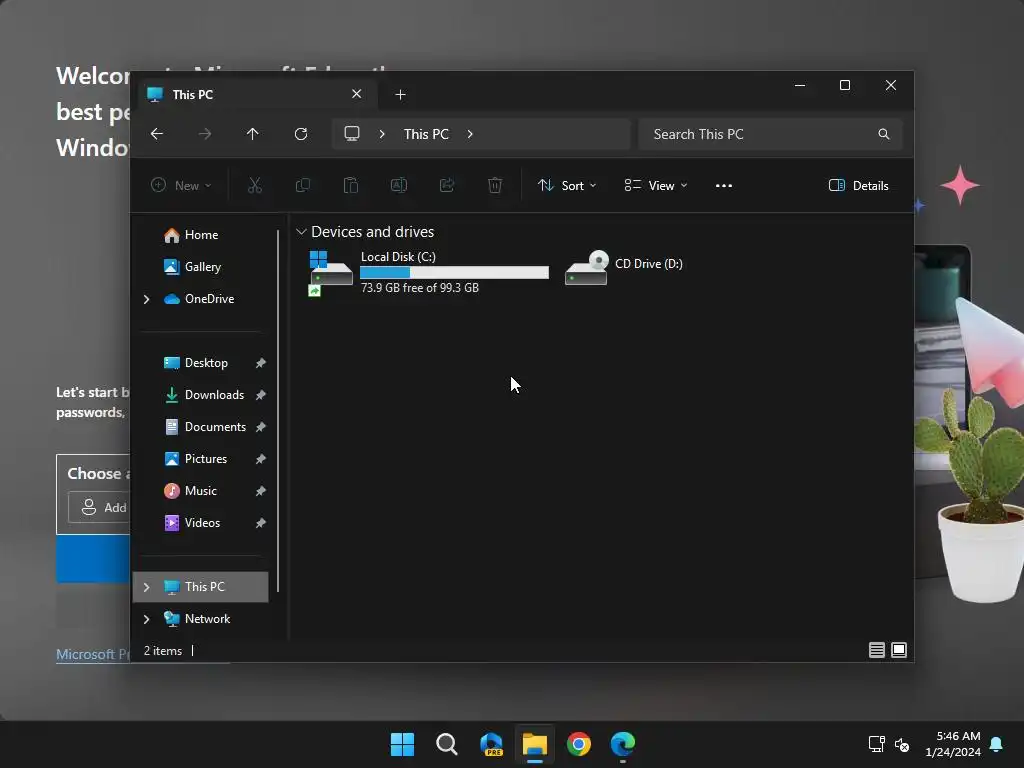Click pin icon next to Downloads
Viewport: 1024px width, 768px height.
coord(261,395)
